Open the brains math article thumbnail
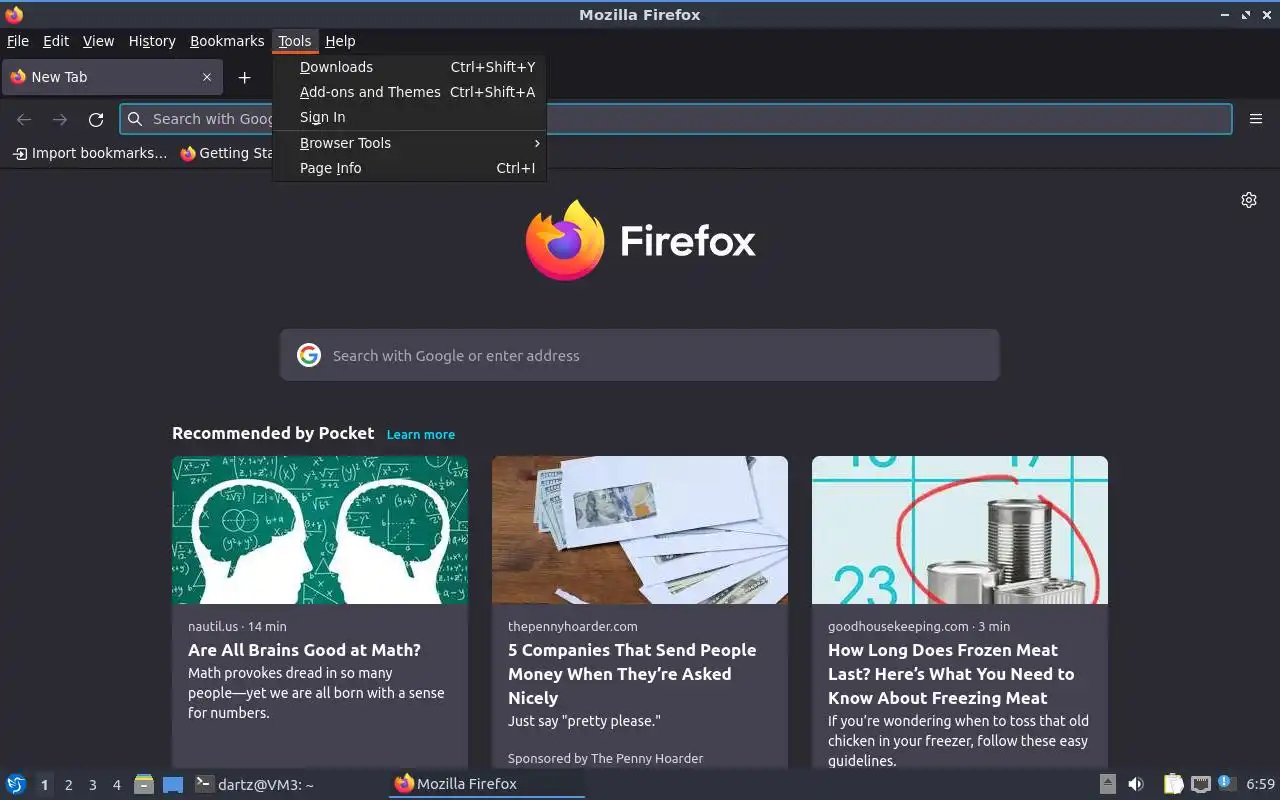This screenshot has width=1280, height=800. click(320, 530)
